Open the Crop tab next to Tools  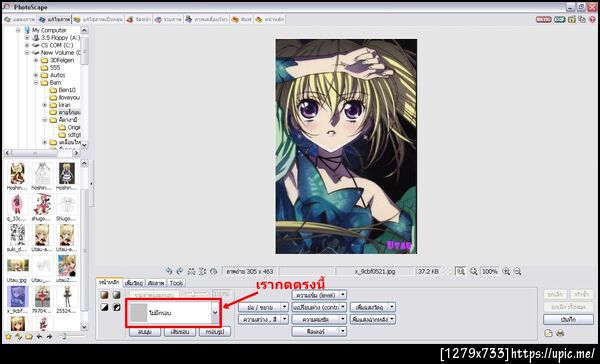click(156, 283)
